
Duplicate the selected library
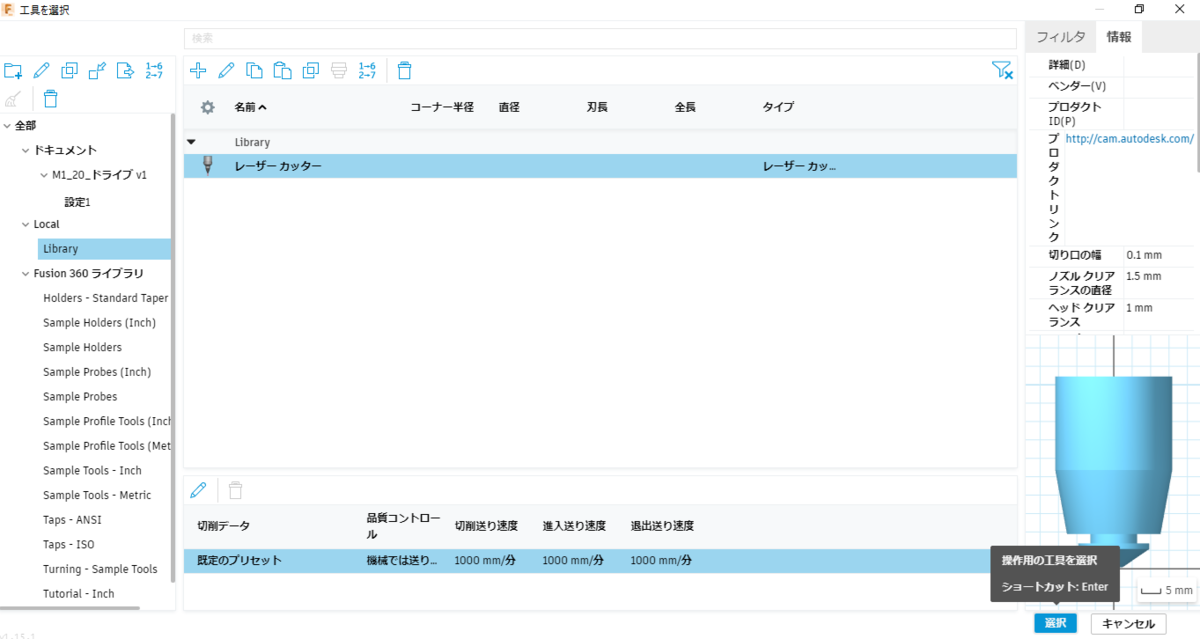pyautogui.click(x=68, y=70)
